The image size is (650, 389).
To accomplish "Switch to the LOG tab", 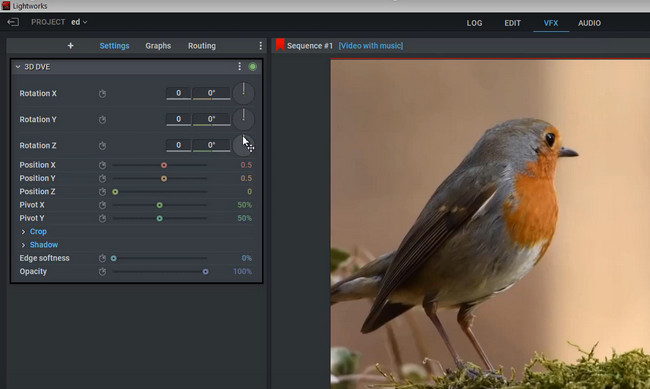I will (474, 23).
